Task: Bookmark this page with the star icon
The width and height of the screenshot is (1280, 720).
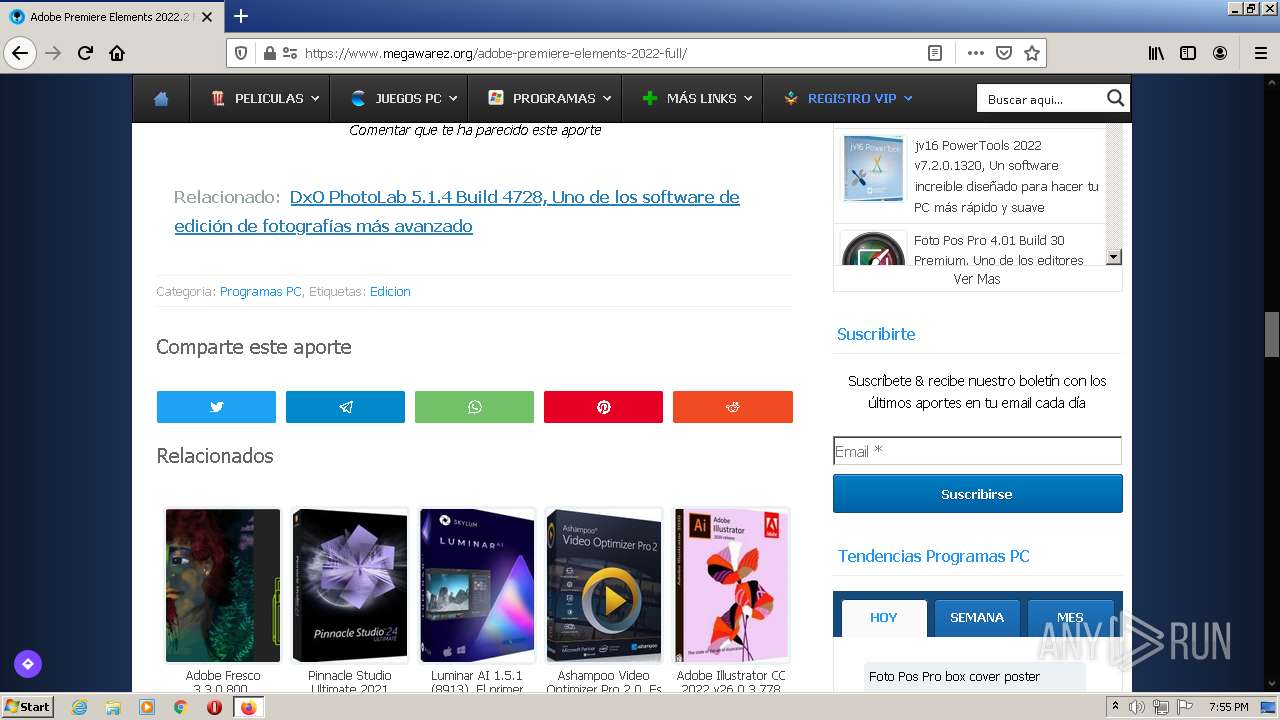Action: point(1032,53)
